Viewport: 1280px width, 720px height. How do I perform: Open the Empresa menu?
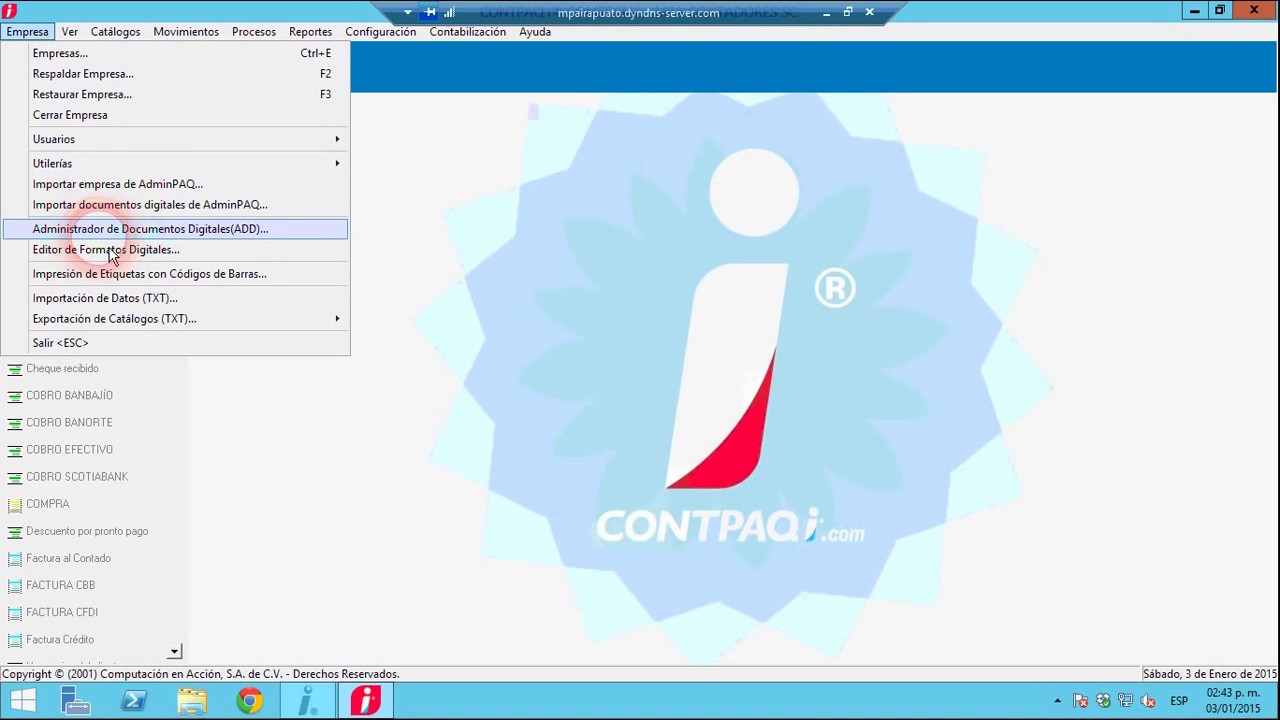pos(27,32)
